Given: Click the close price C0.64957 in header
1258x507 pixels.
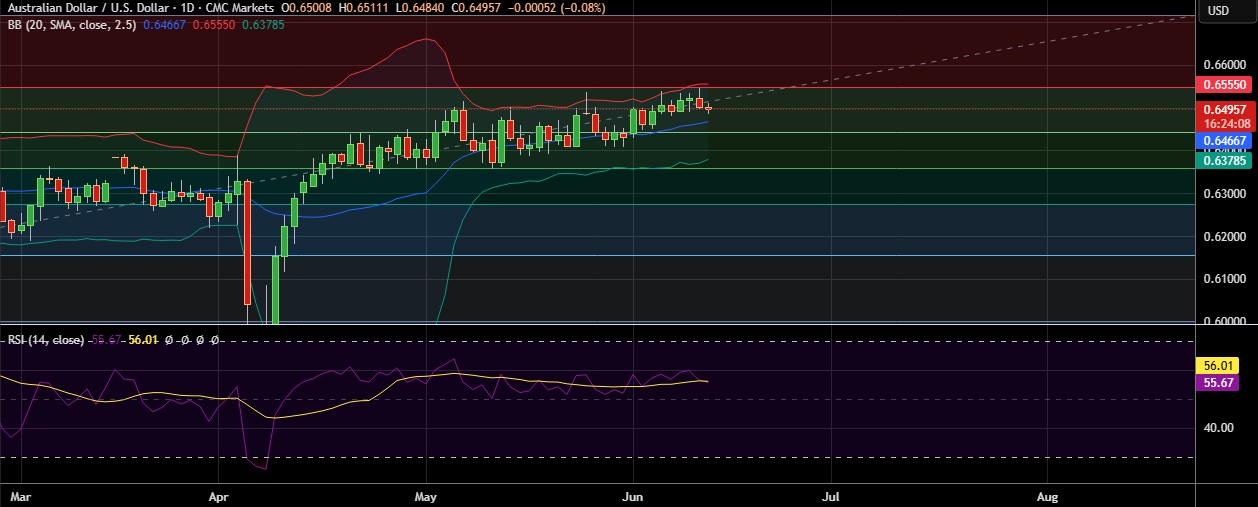Looking at the screenshot, I should click(x=476, y=8).
